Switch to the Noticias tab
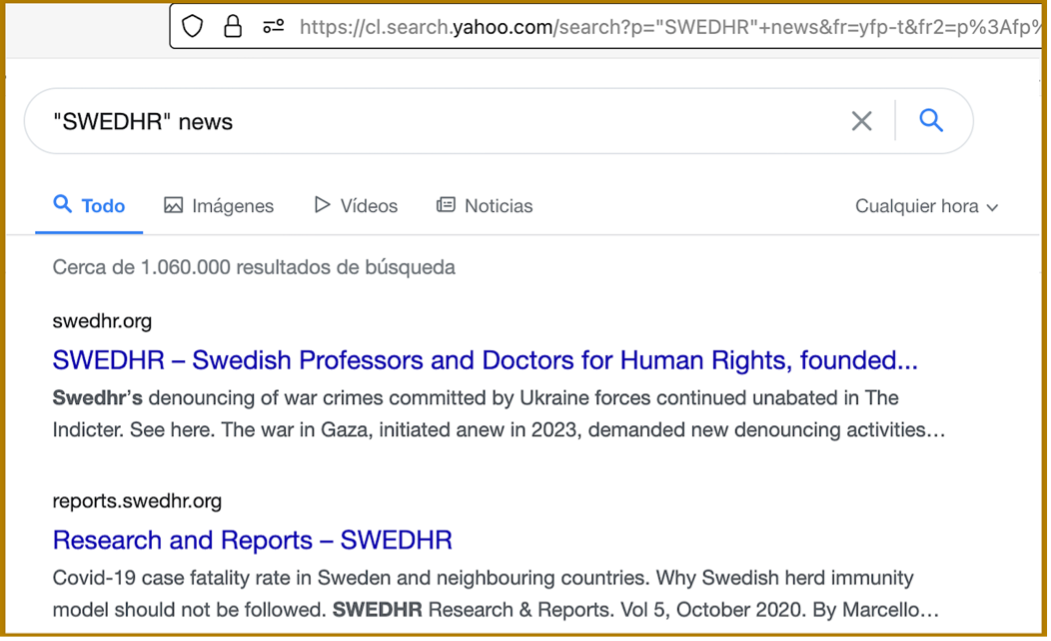Image resolution: width=1051 pixels, height=641 pixels. click(x=485, y=206)
